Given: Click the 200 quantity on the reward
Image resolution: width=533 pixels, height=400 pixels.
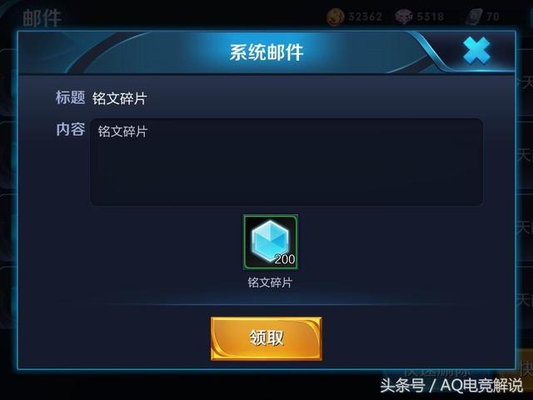Looking at the screenshot, I should tap(285, 259).
